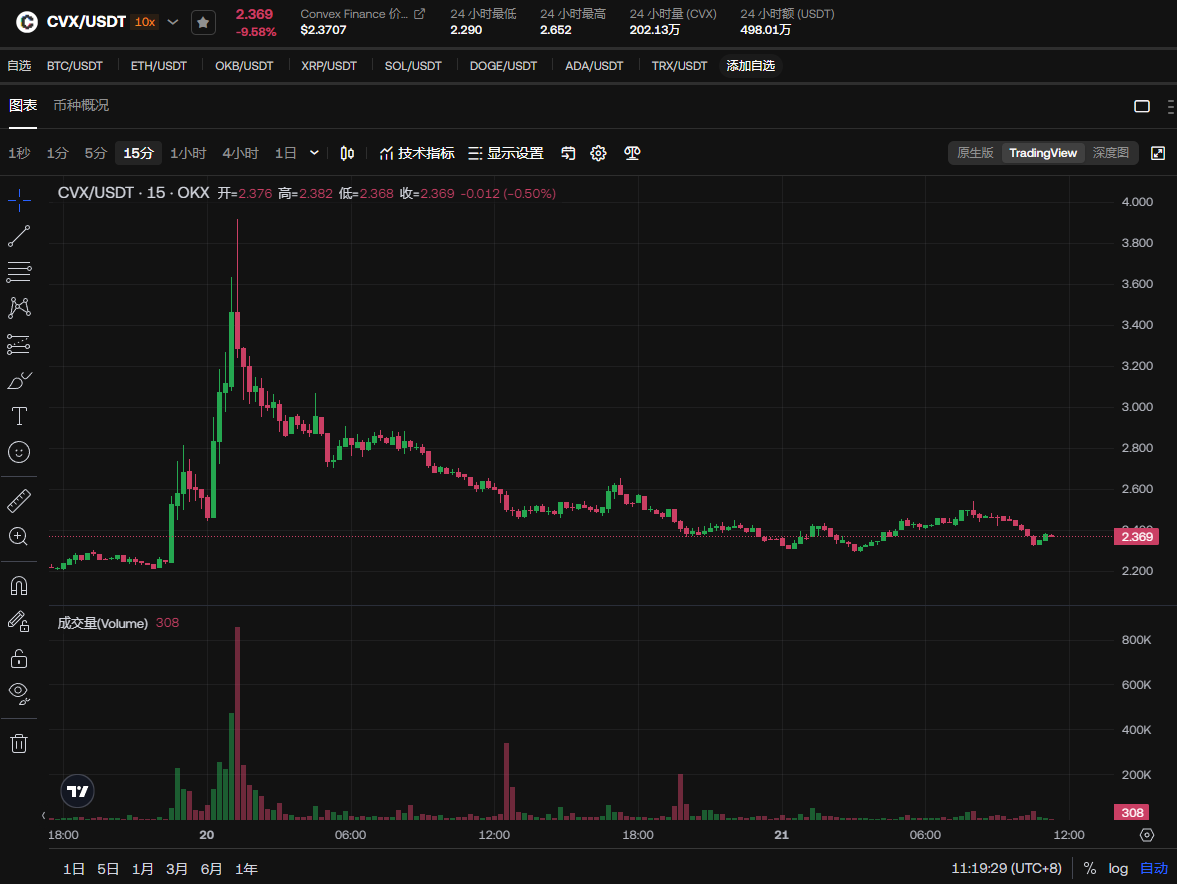This screenshot has width=1177, height=884.
Task: Open candlestick chart type selector
Action: [347, 153]
